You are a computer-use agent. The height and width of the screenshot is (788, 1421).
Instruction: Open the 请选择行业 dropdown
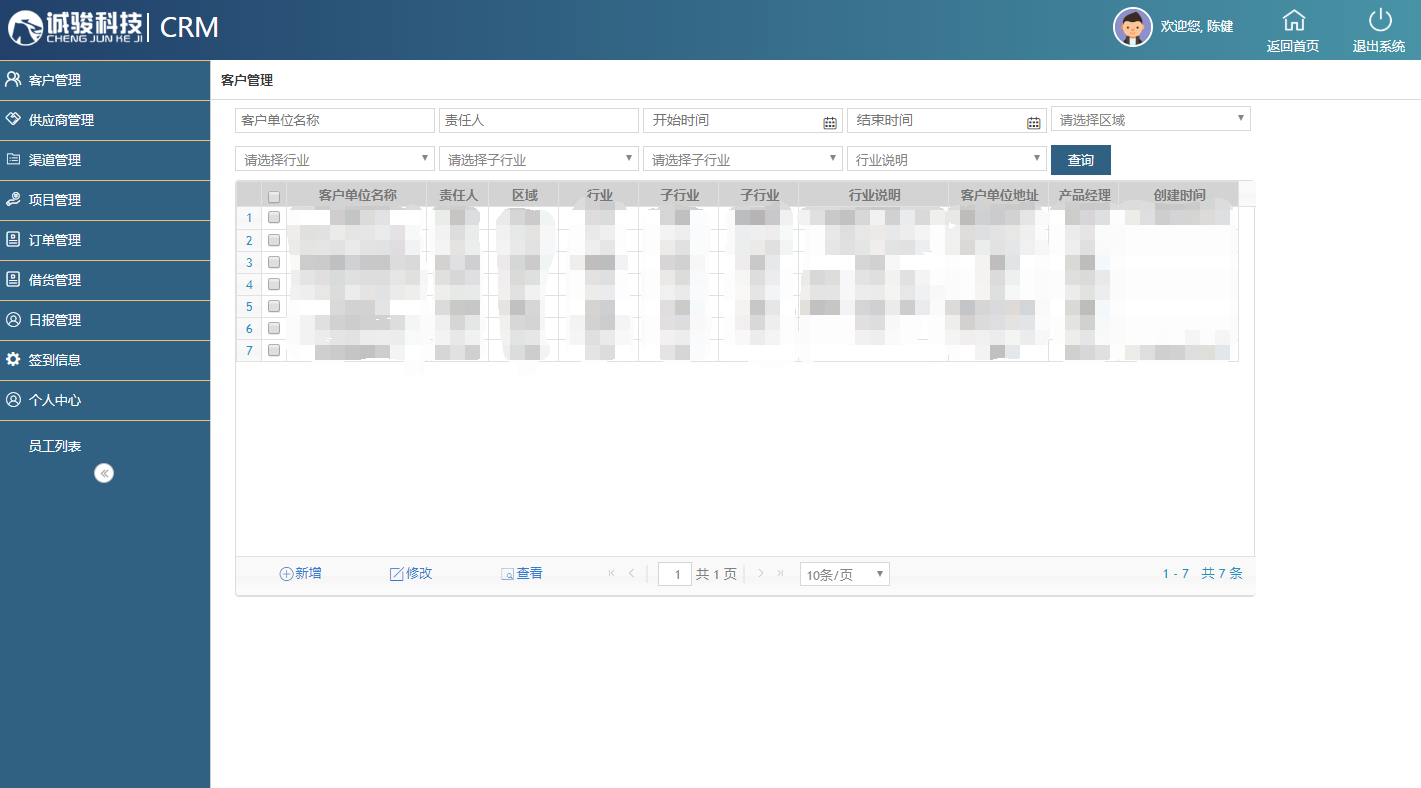(335, 159)
